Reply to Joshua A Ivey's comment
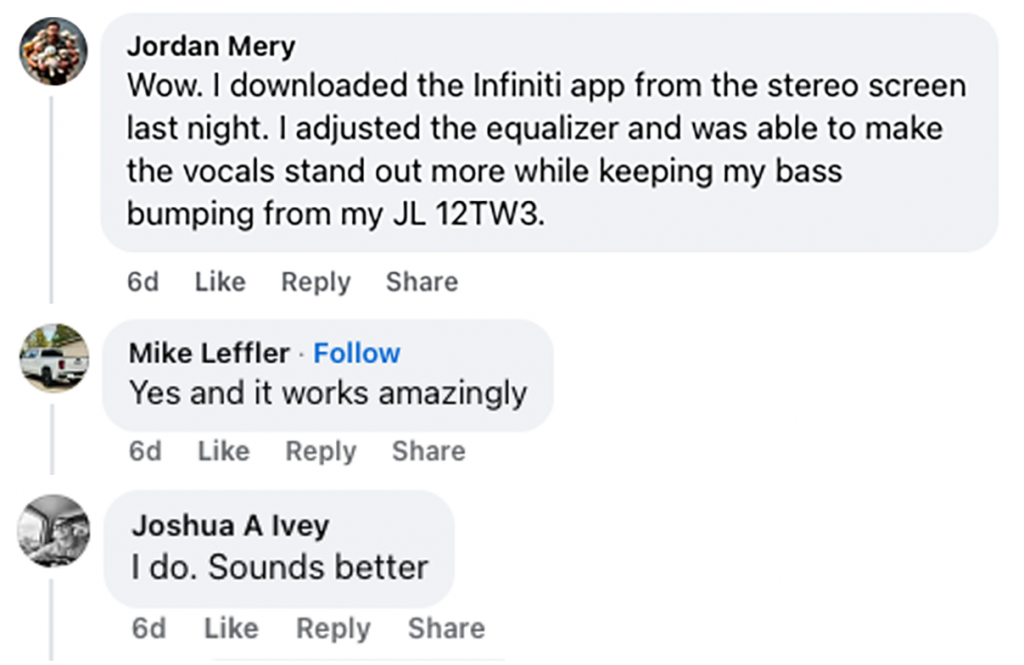This screenshot has width=1024, height=665. 333,628
